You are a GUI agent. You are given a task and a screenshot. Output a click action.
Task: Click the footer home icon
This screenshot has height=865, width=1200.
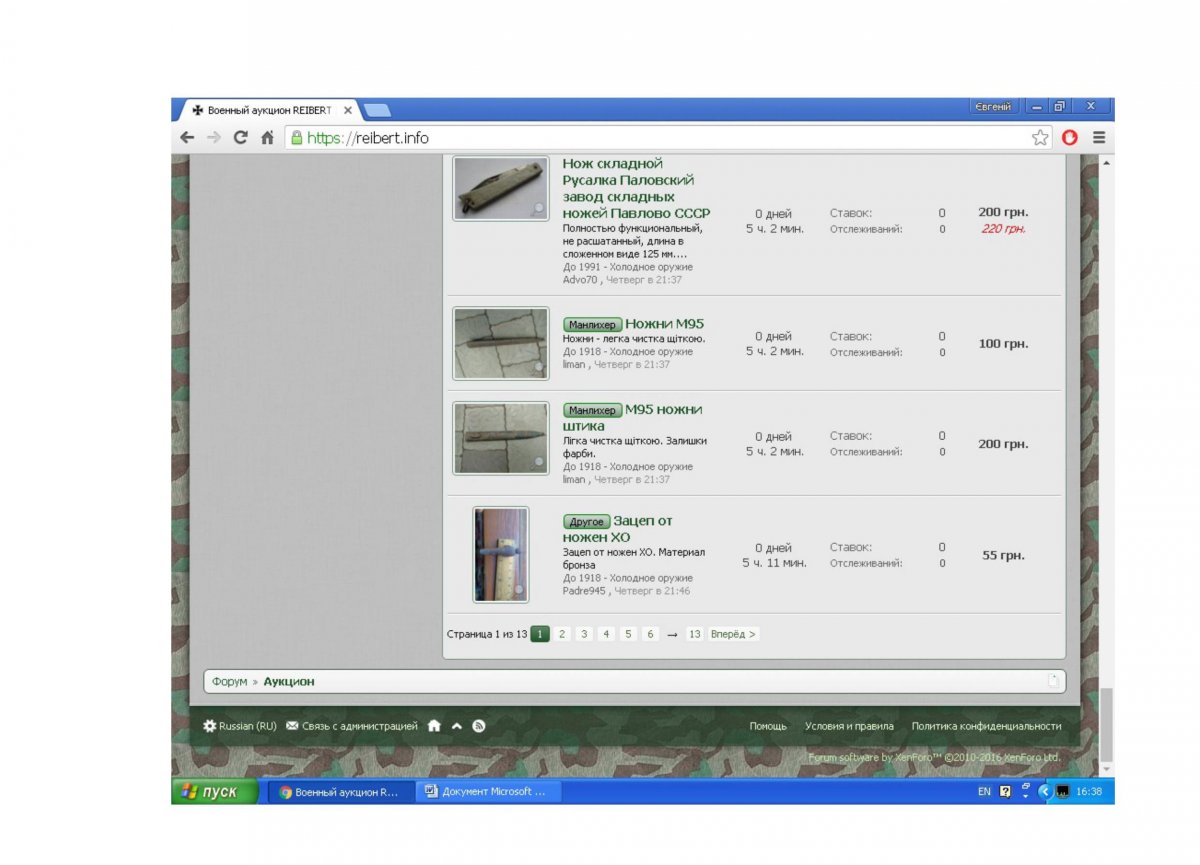pos(434,726)
